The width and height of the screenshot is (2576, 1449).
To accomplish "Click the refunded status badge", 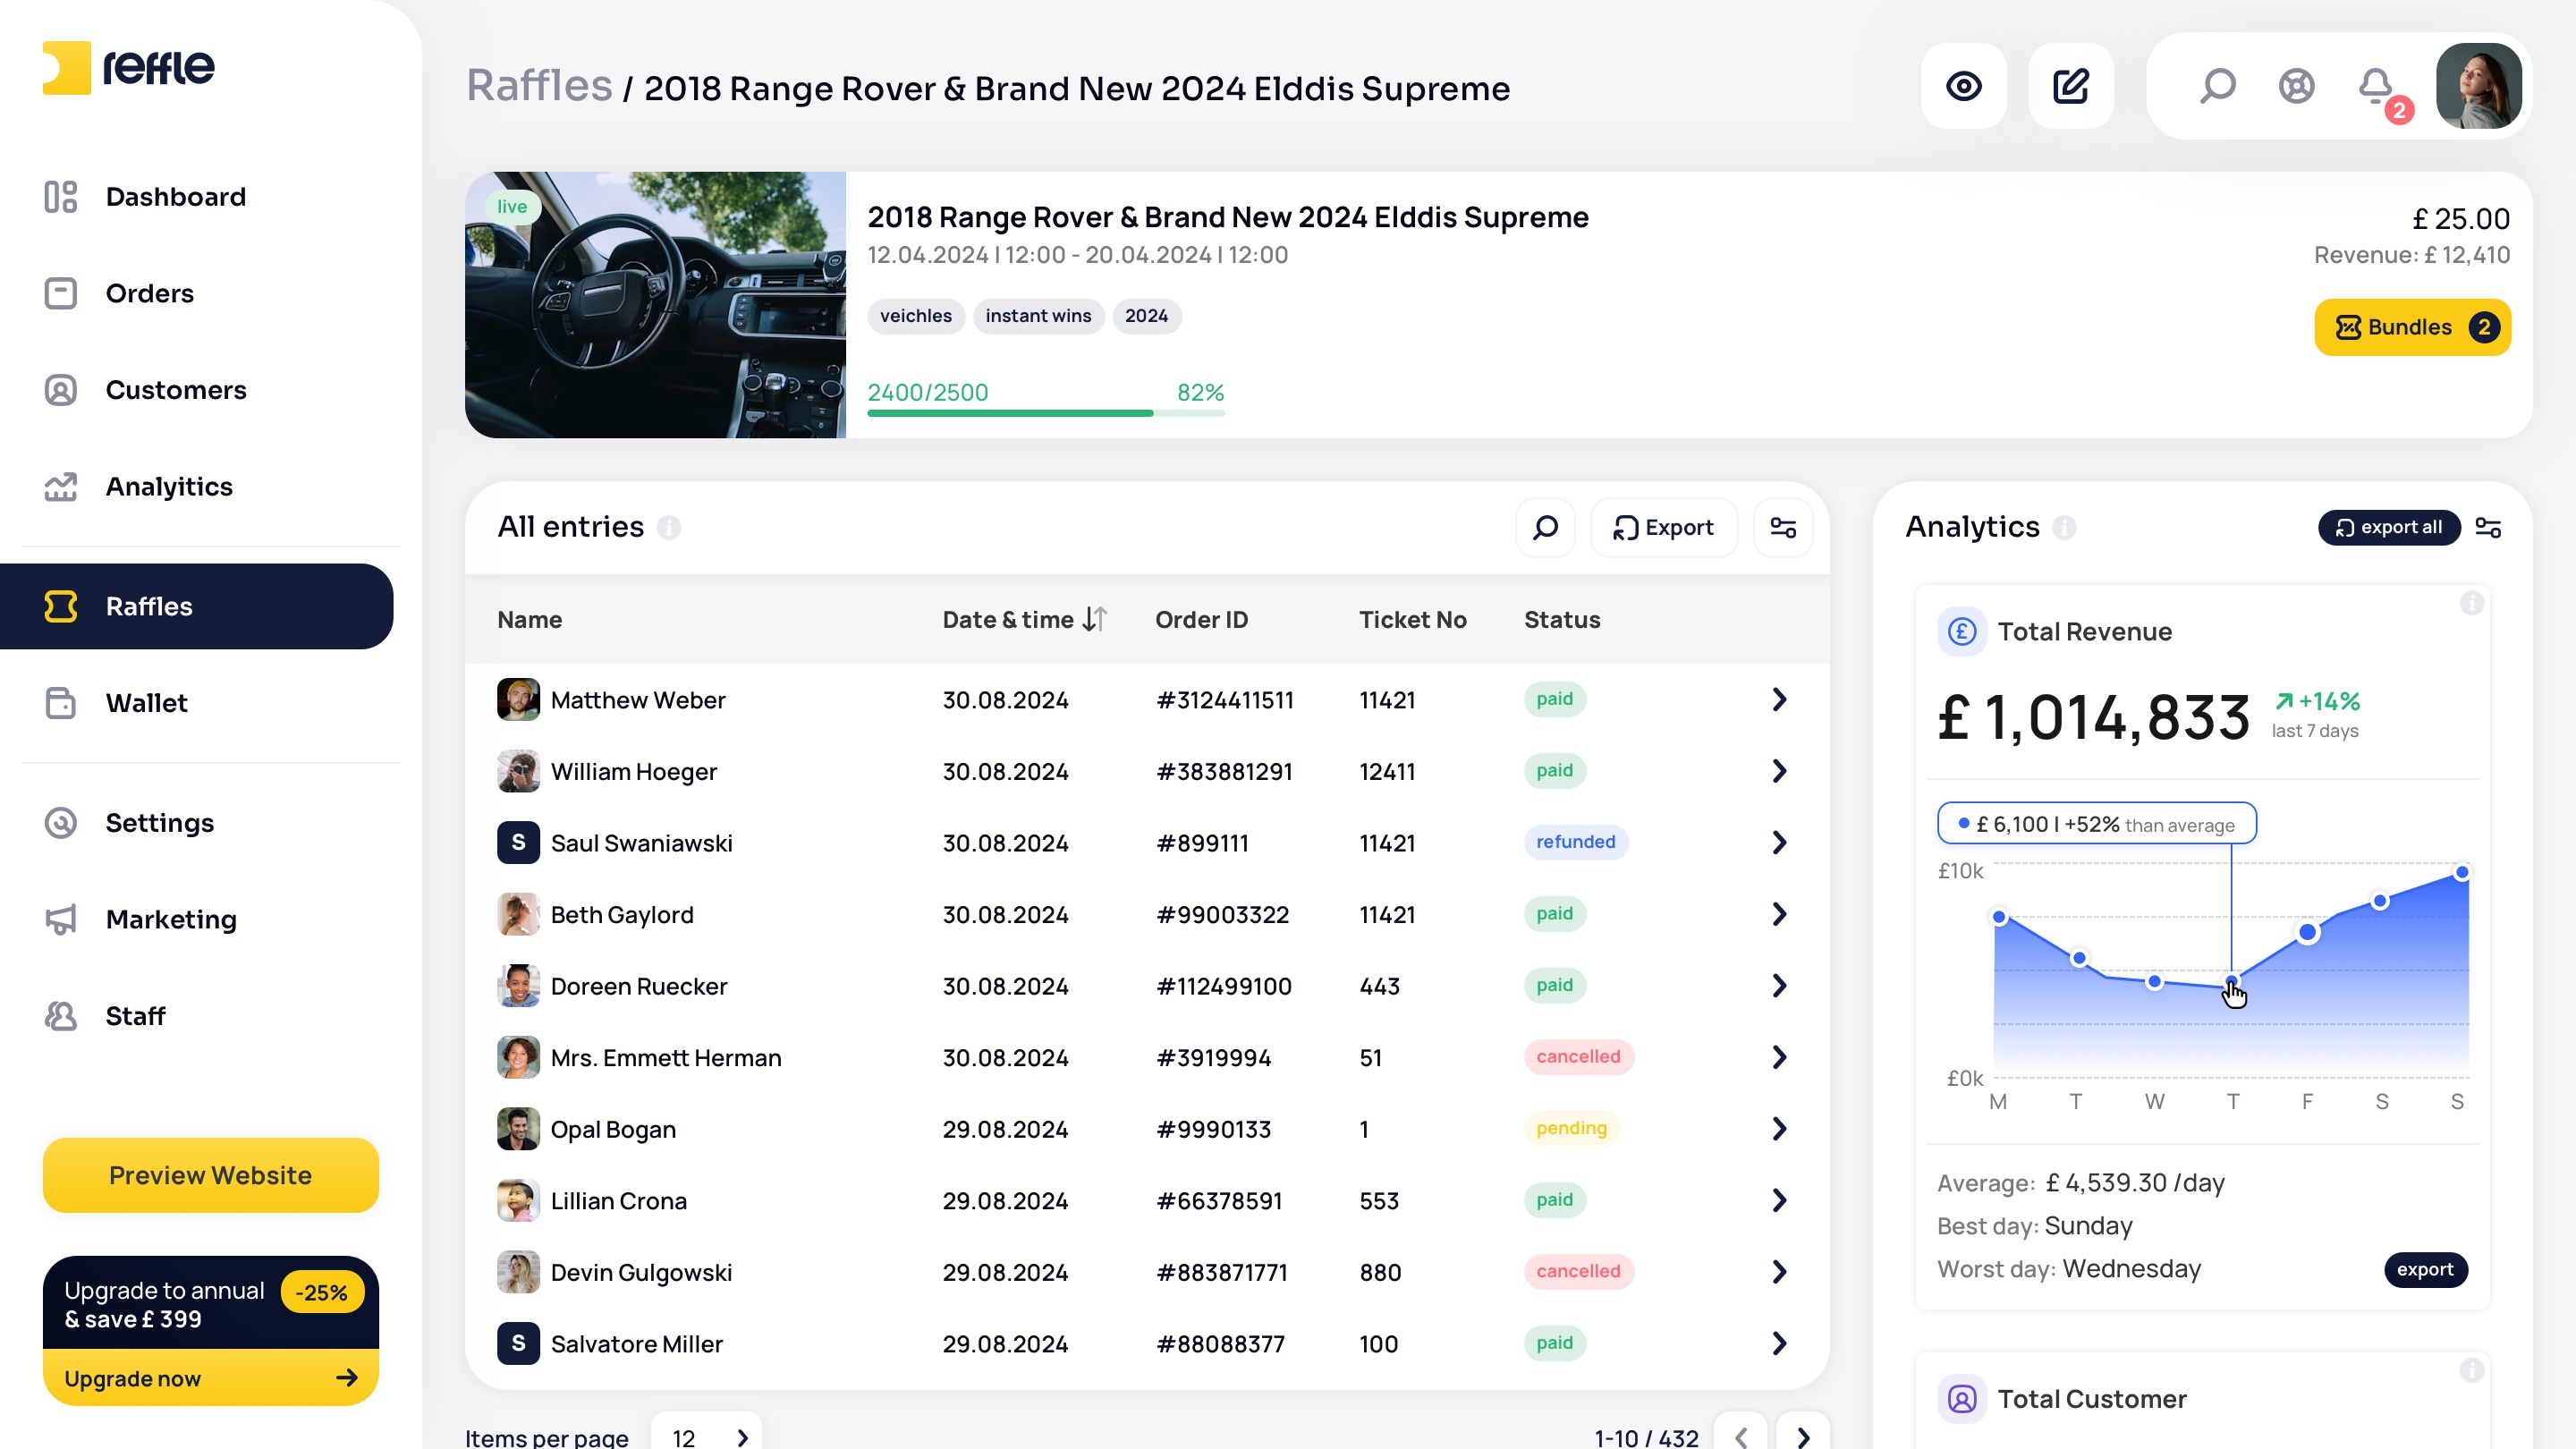I will click(x=1576, y=842).
